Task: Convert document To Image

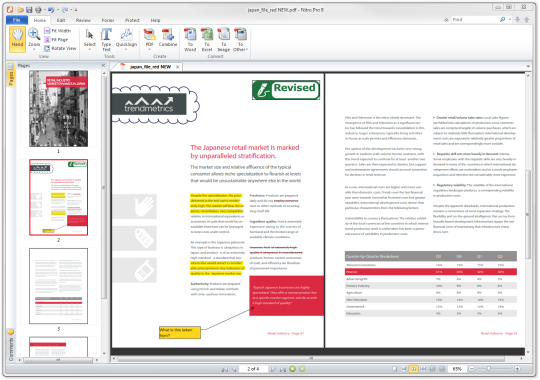Action: click(x=224, y=40)
